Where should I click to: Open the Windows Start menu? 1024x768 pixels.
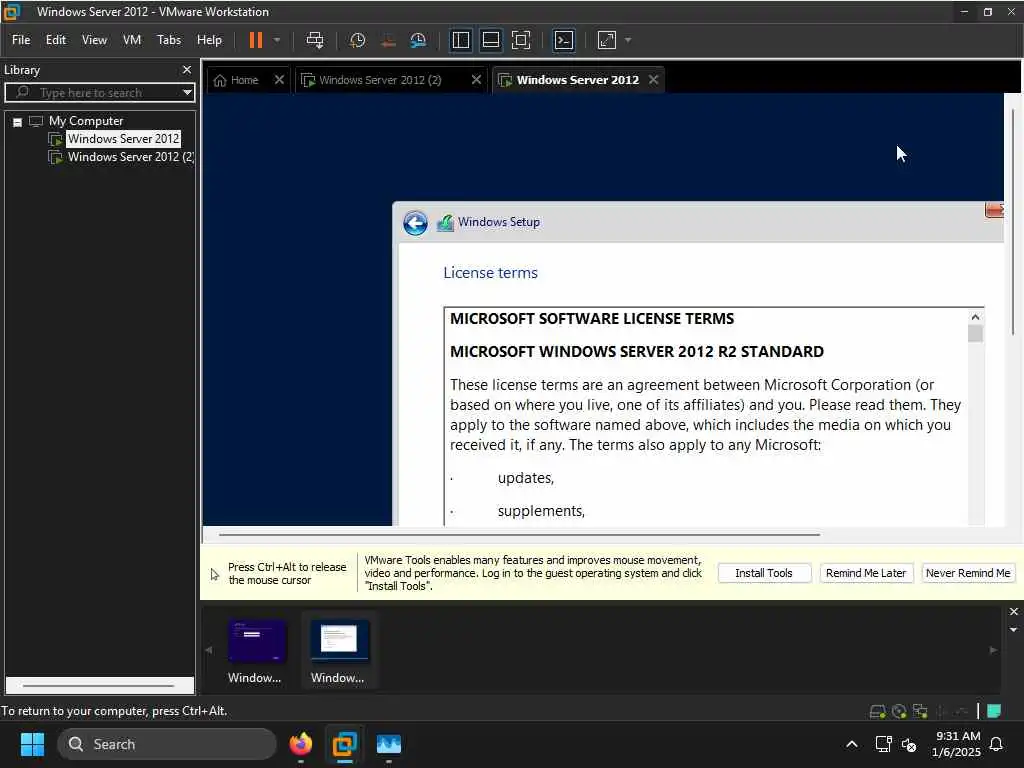point(32,744)
